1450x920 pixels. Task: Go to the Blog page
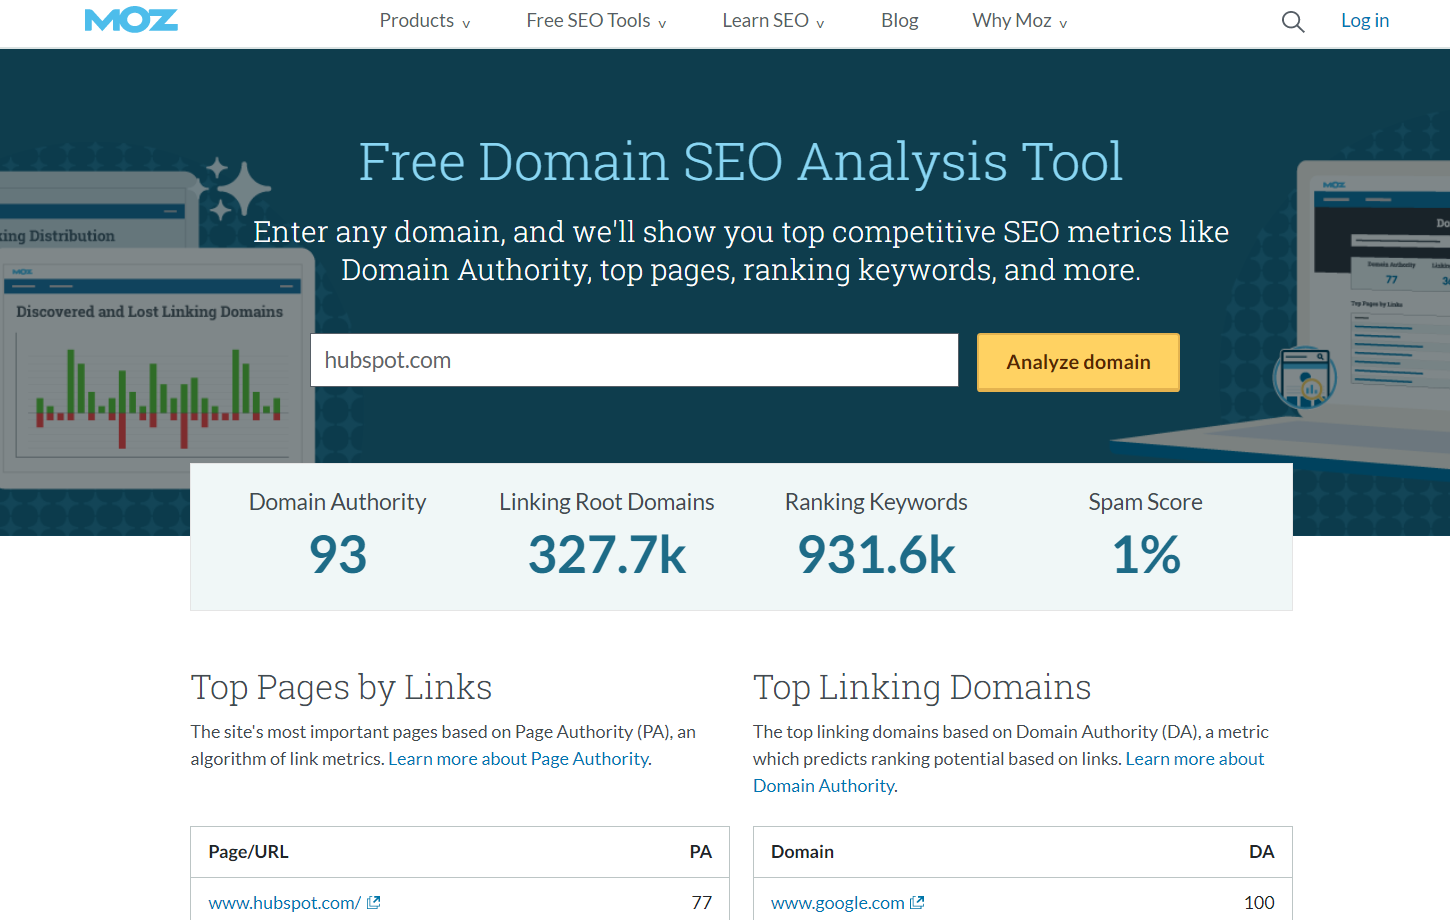click(x=899, y=21)
